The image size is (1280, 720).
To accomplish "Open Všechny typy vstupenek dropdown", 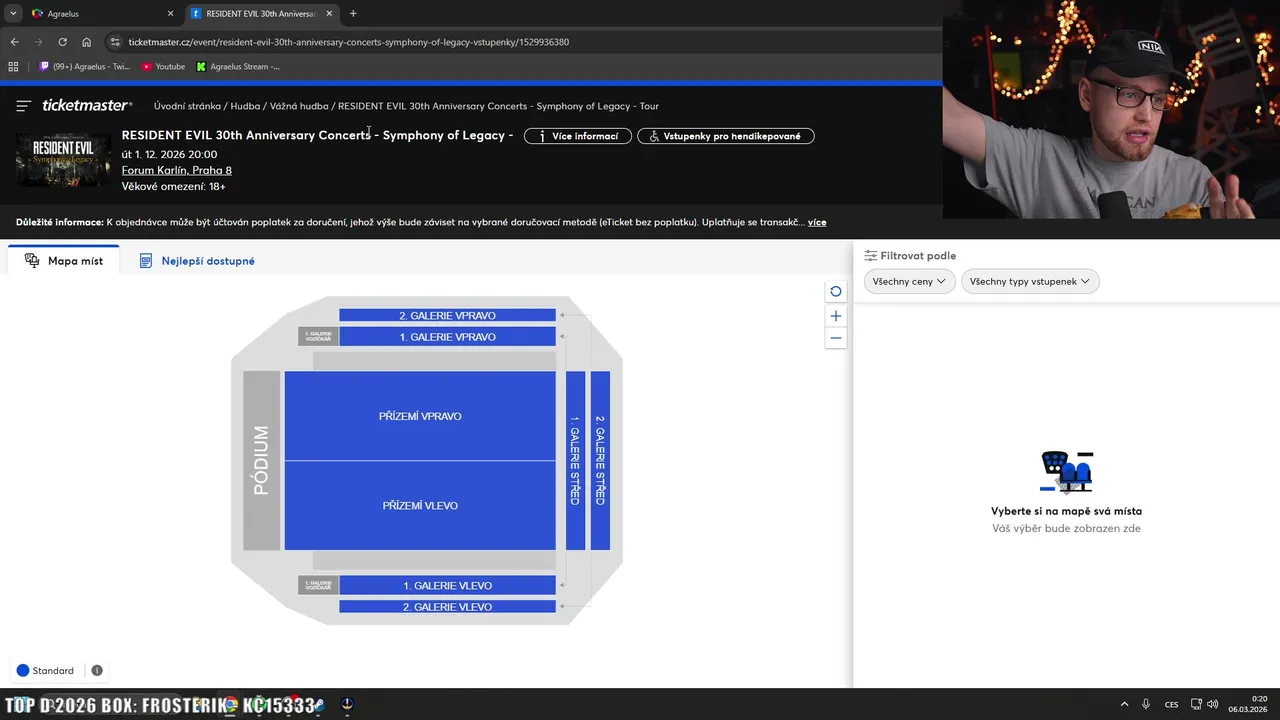I will pos(1030,282).
